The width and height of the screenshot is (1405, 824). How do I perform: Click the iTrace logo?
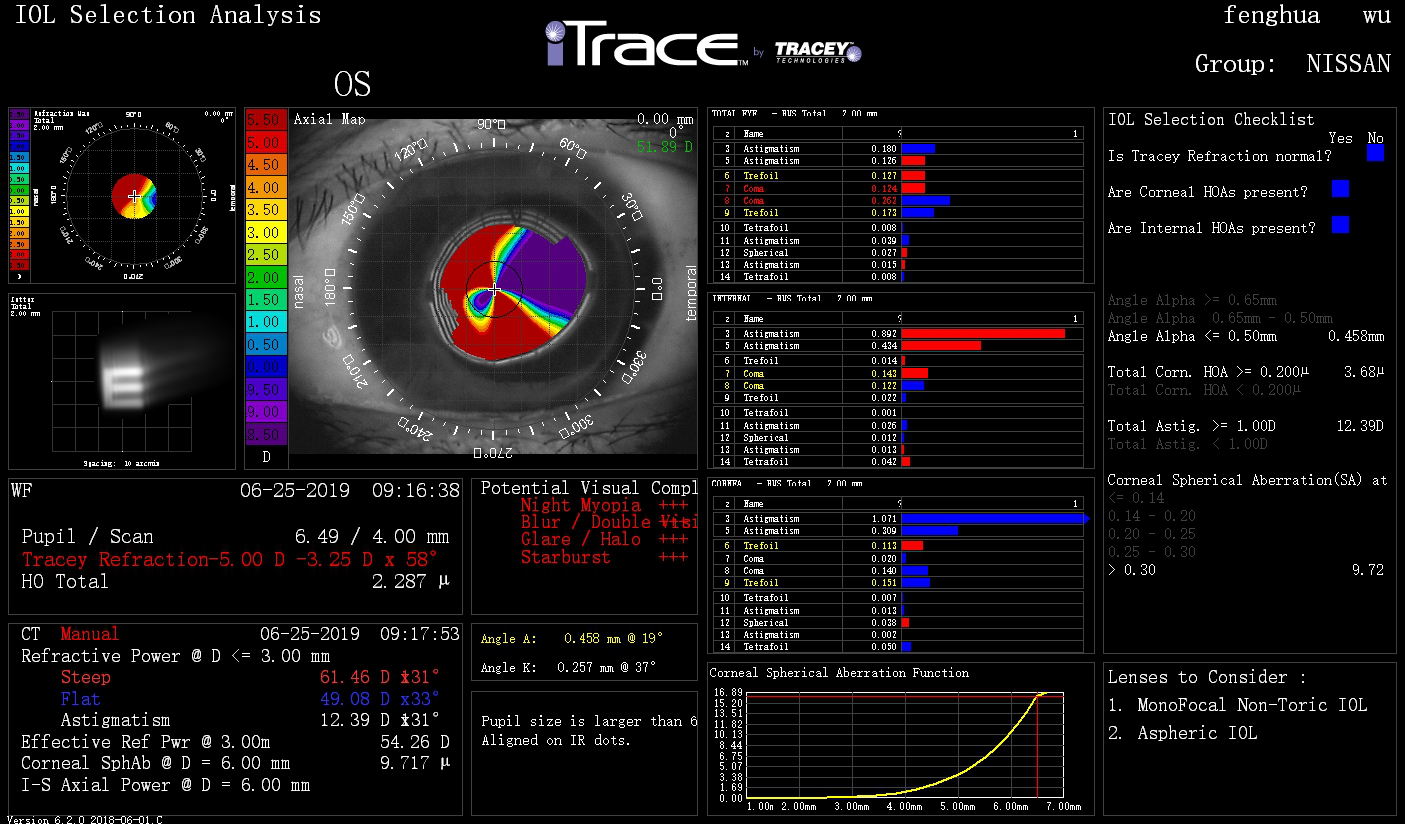pos(646,43)
